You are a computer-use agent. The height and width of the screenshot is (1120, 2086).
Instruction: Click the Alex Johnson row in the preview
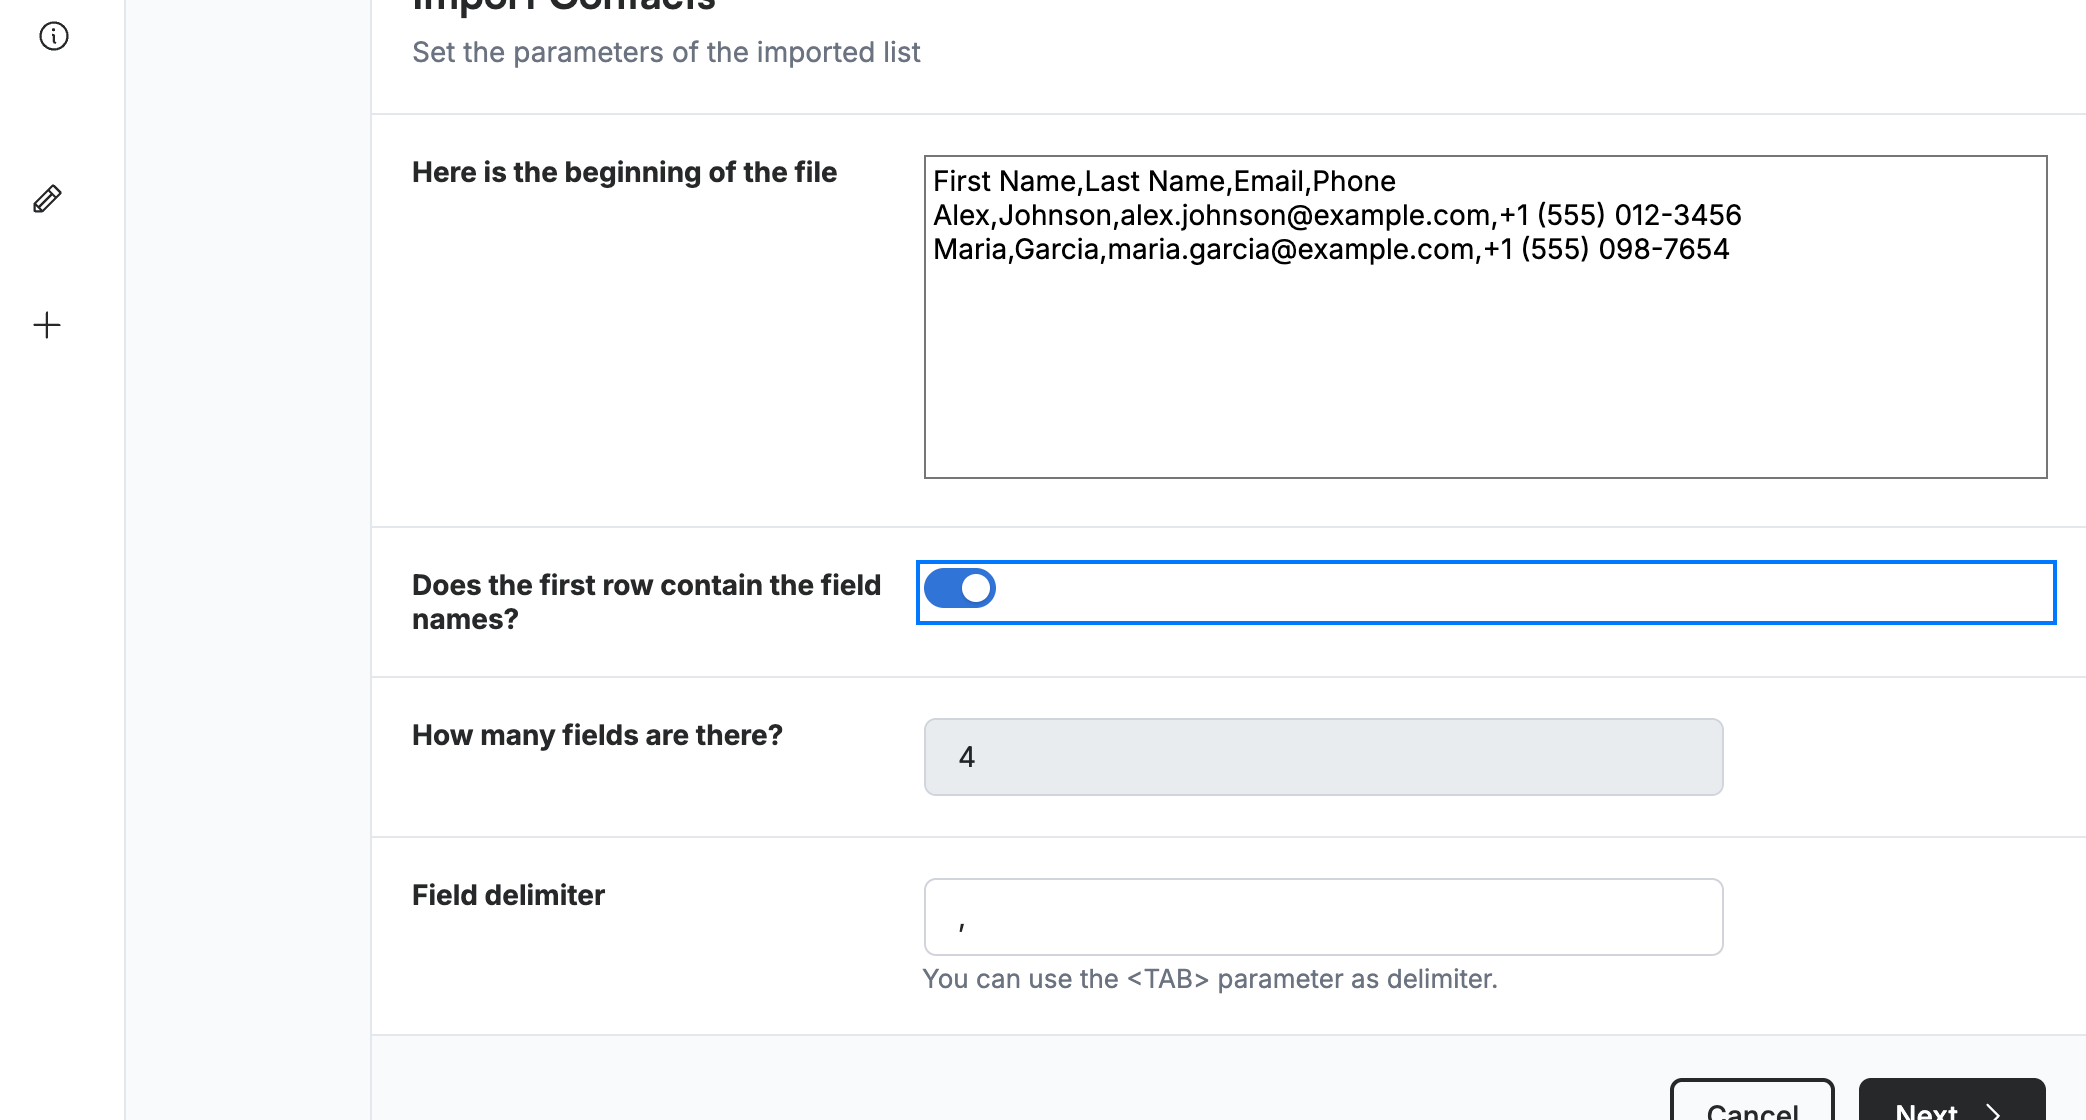[1337, 215]
